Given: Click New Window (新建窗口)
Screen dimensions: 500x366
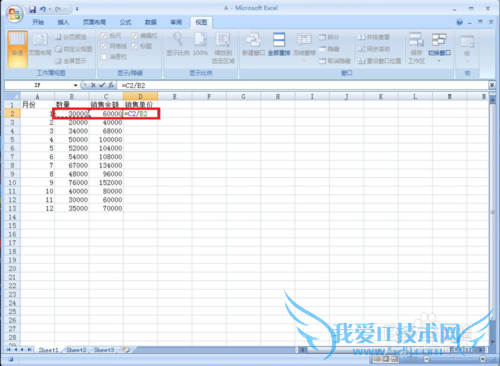Looking at the screenshot, I should 253,44.
